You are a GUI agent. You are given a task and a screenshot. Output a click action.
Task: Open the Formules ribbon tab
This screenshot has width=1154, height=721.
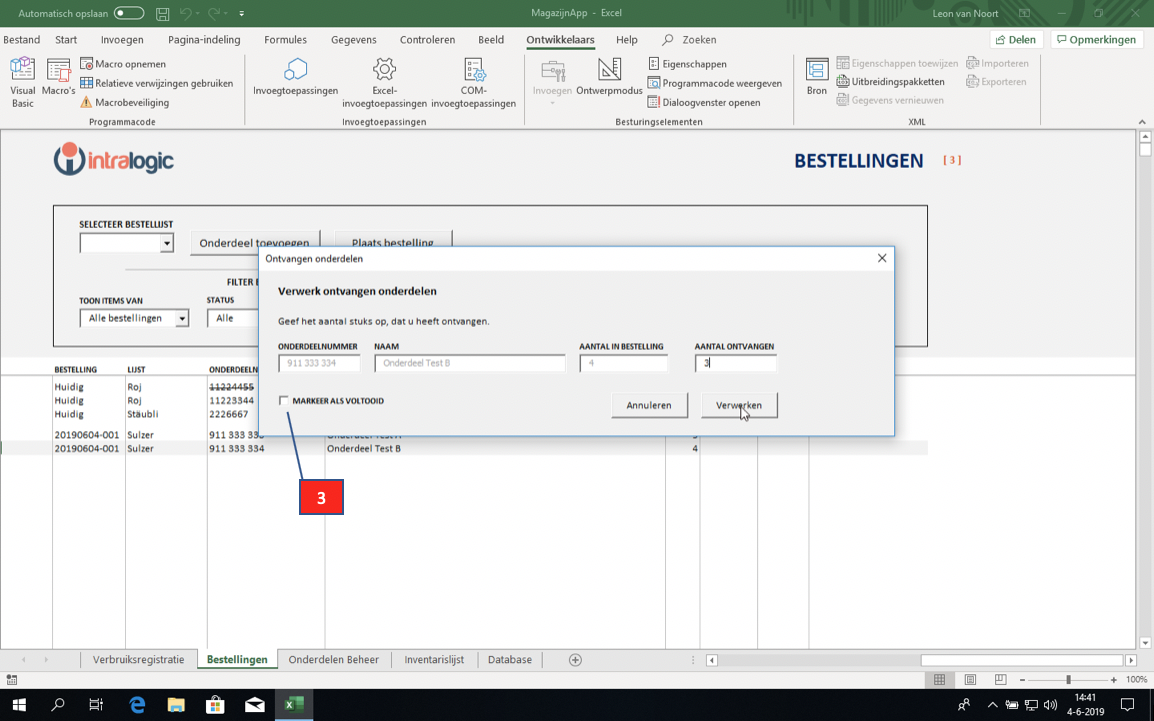pos(285,40)
